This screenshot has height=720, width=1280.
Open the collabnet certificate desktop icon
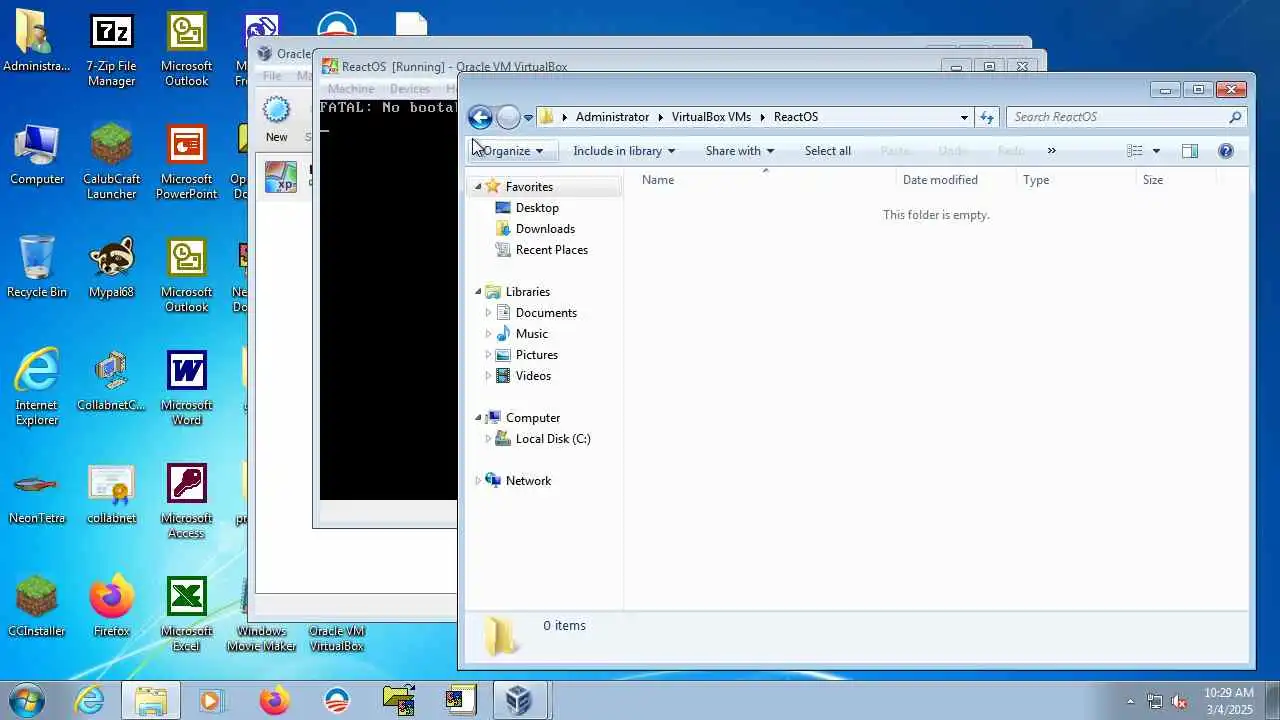coord(111,493)
